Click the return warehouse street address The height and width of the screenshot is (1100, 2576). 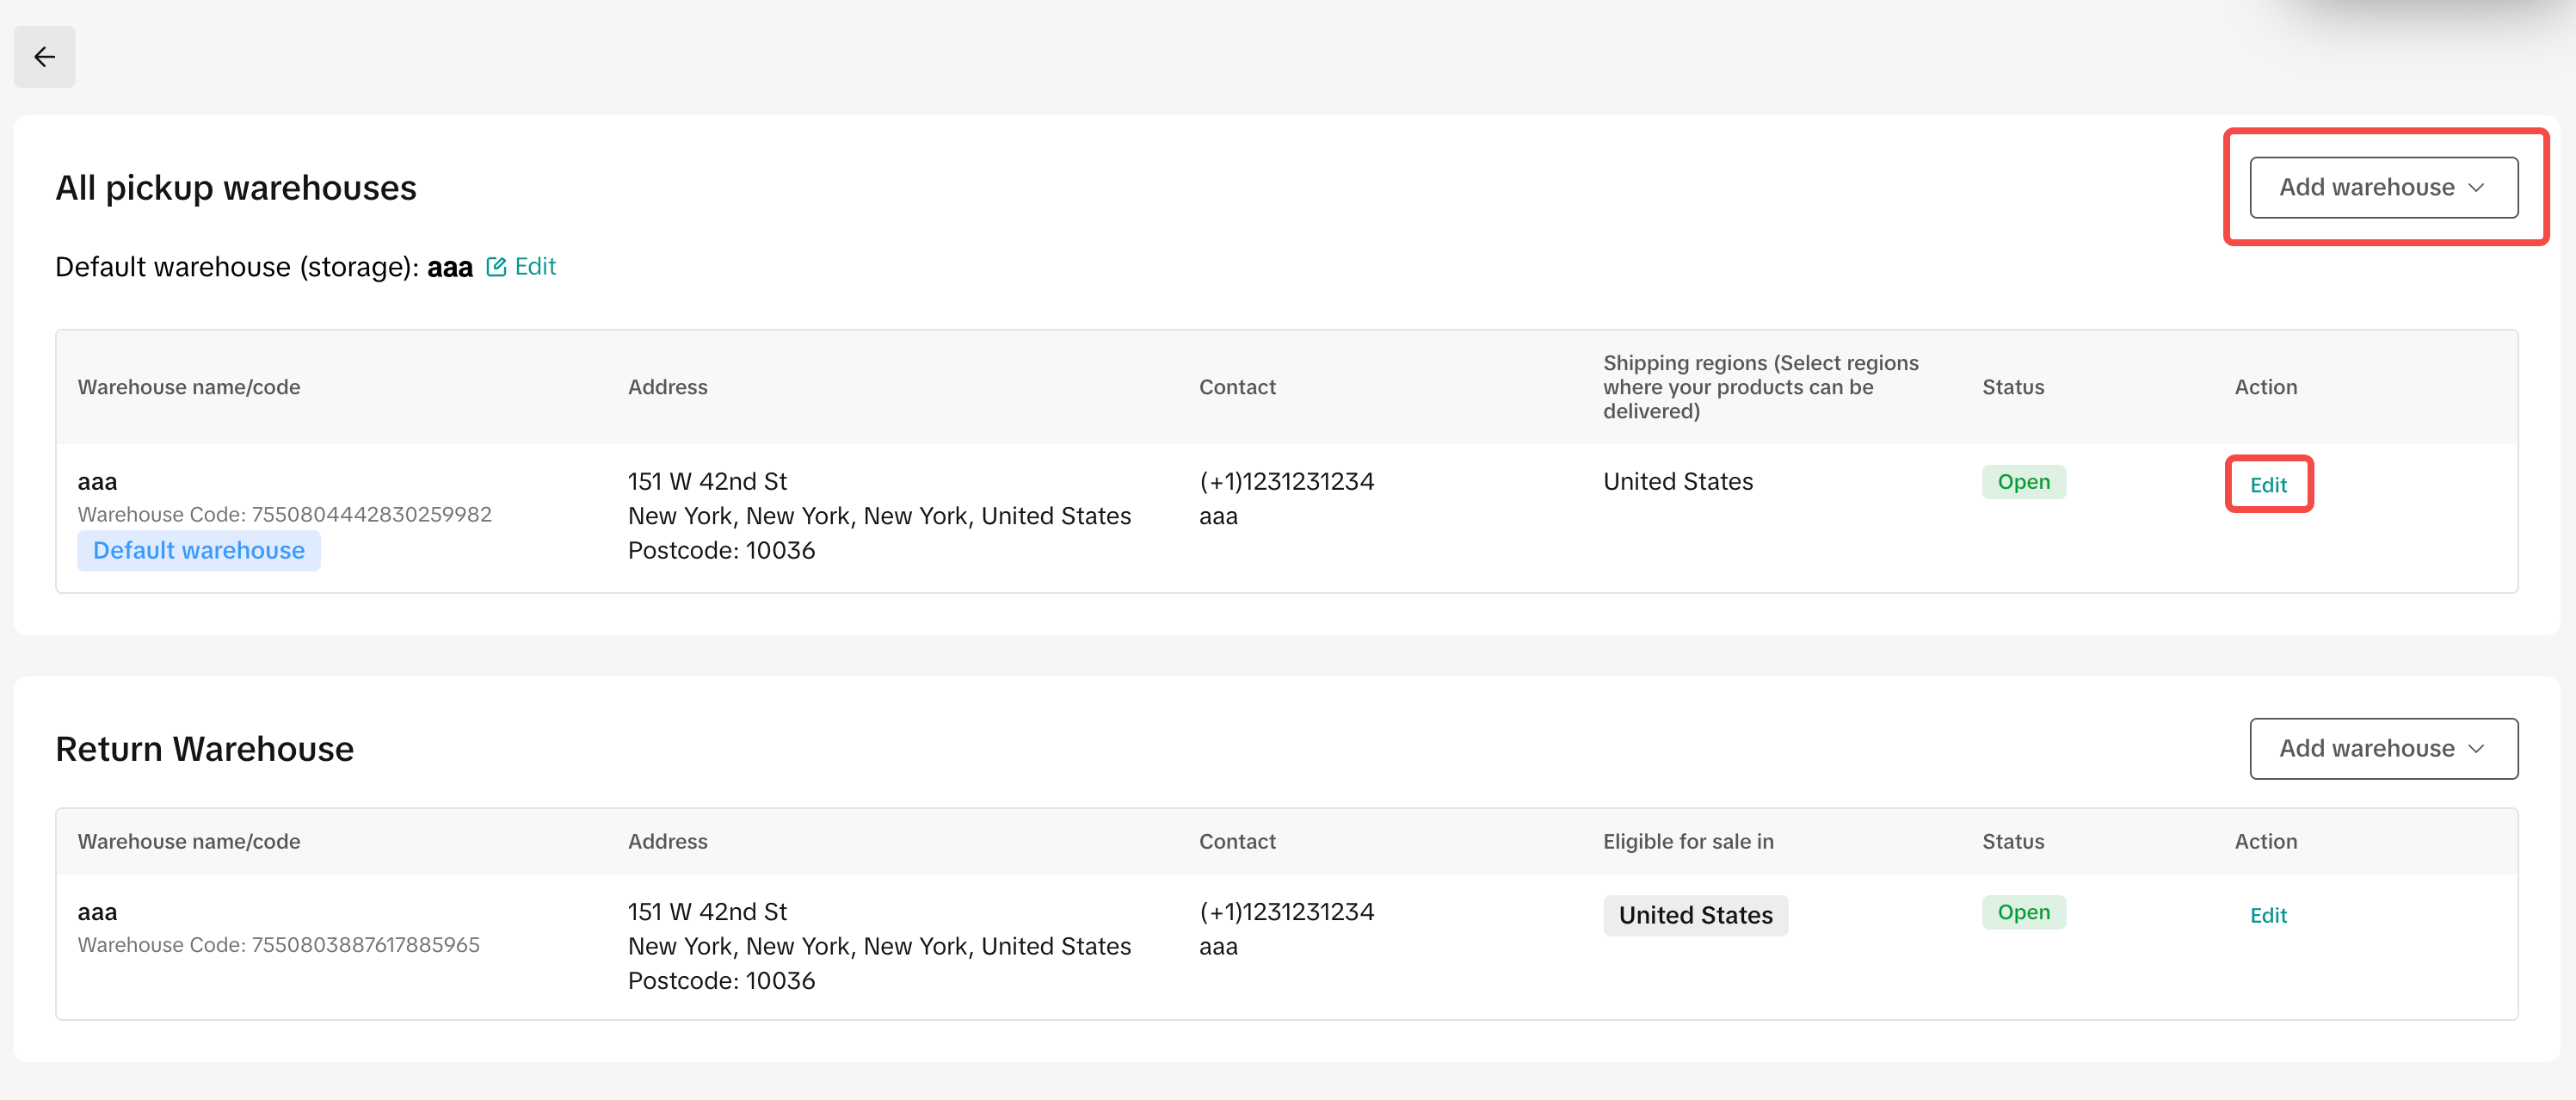[707, 912]
